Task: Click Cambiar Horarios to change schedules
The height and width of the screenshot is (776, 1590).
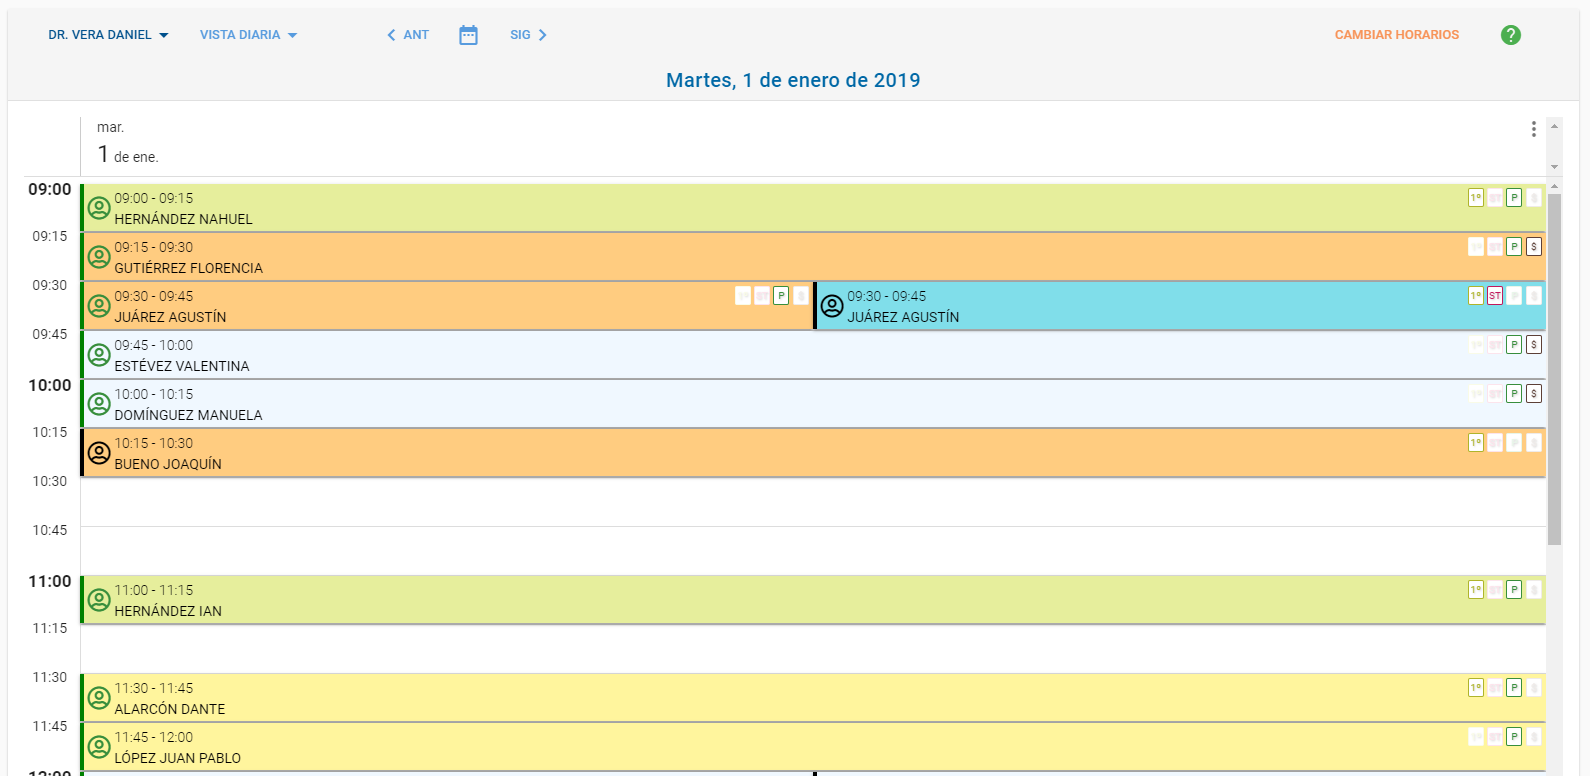Action: (1396, 35)
